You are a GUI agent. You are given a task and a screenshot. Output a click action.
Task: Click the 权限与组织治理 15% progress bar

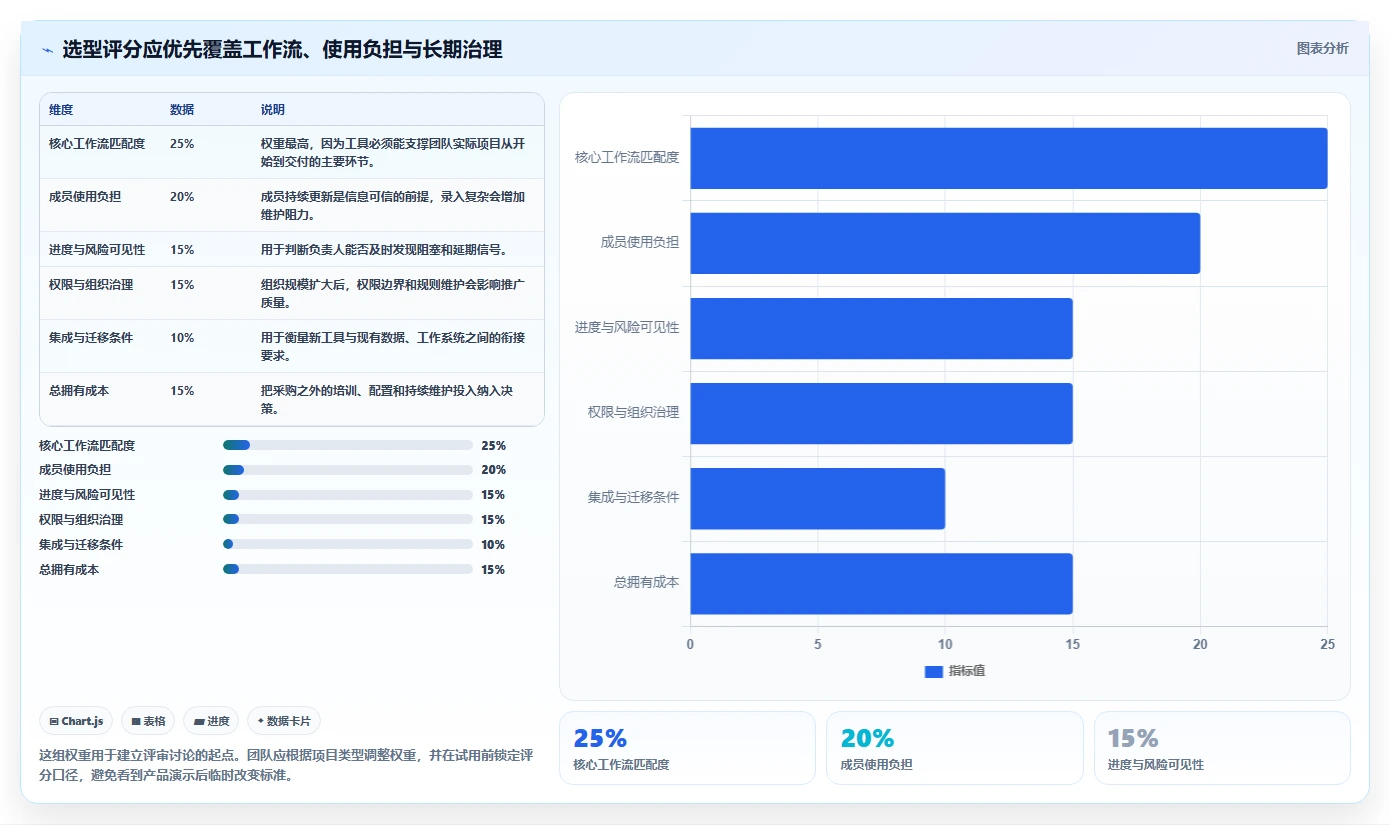tap(348, 520)
